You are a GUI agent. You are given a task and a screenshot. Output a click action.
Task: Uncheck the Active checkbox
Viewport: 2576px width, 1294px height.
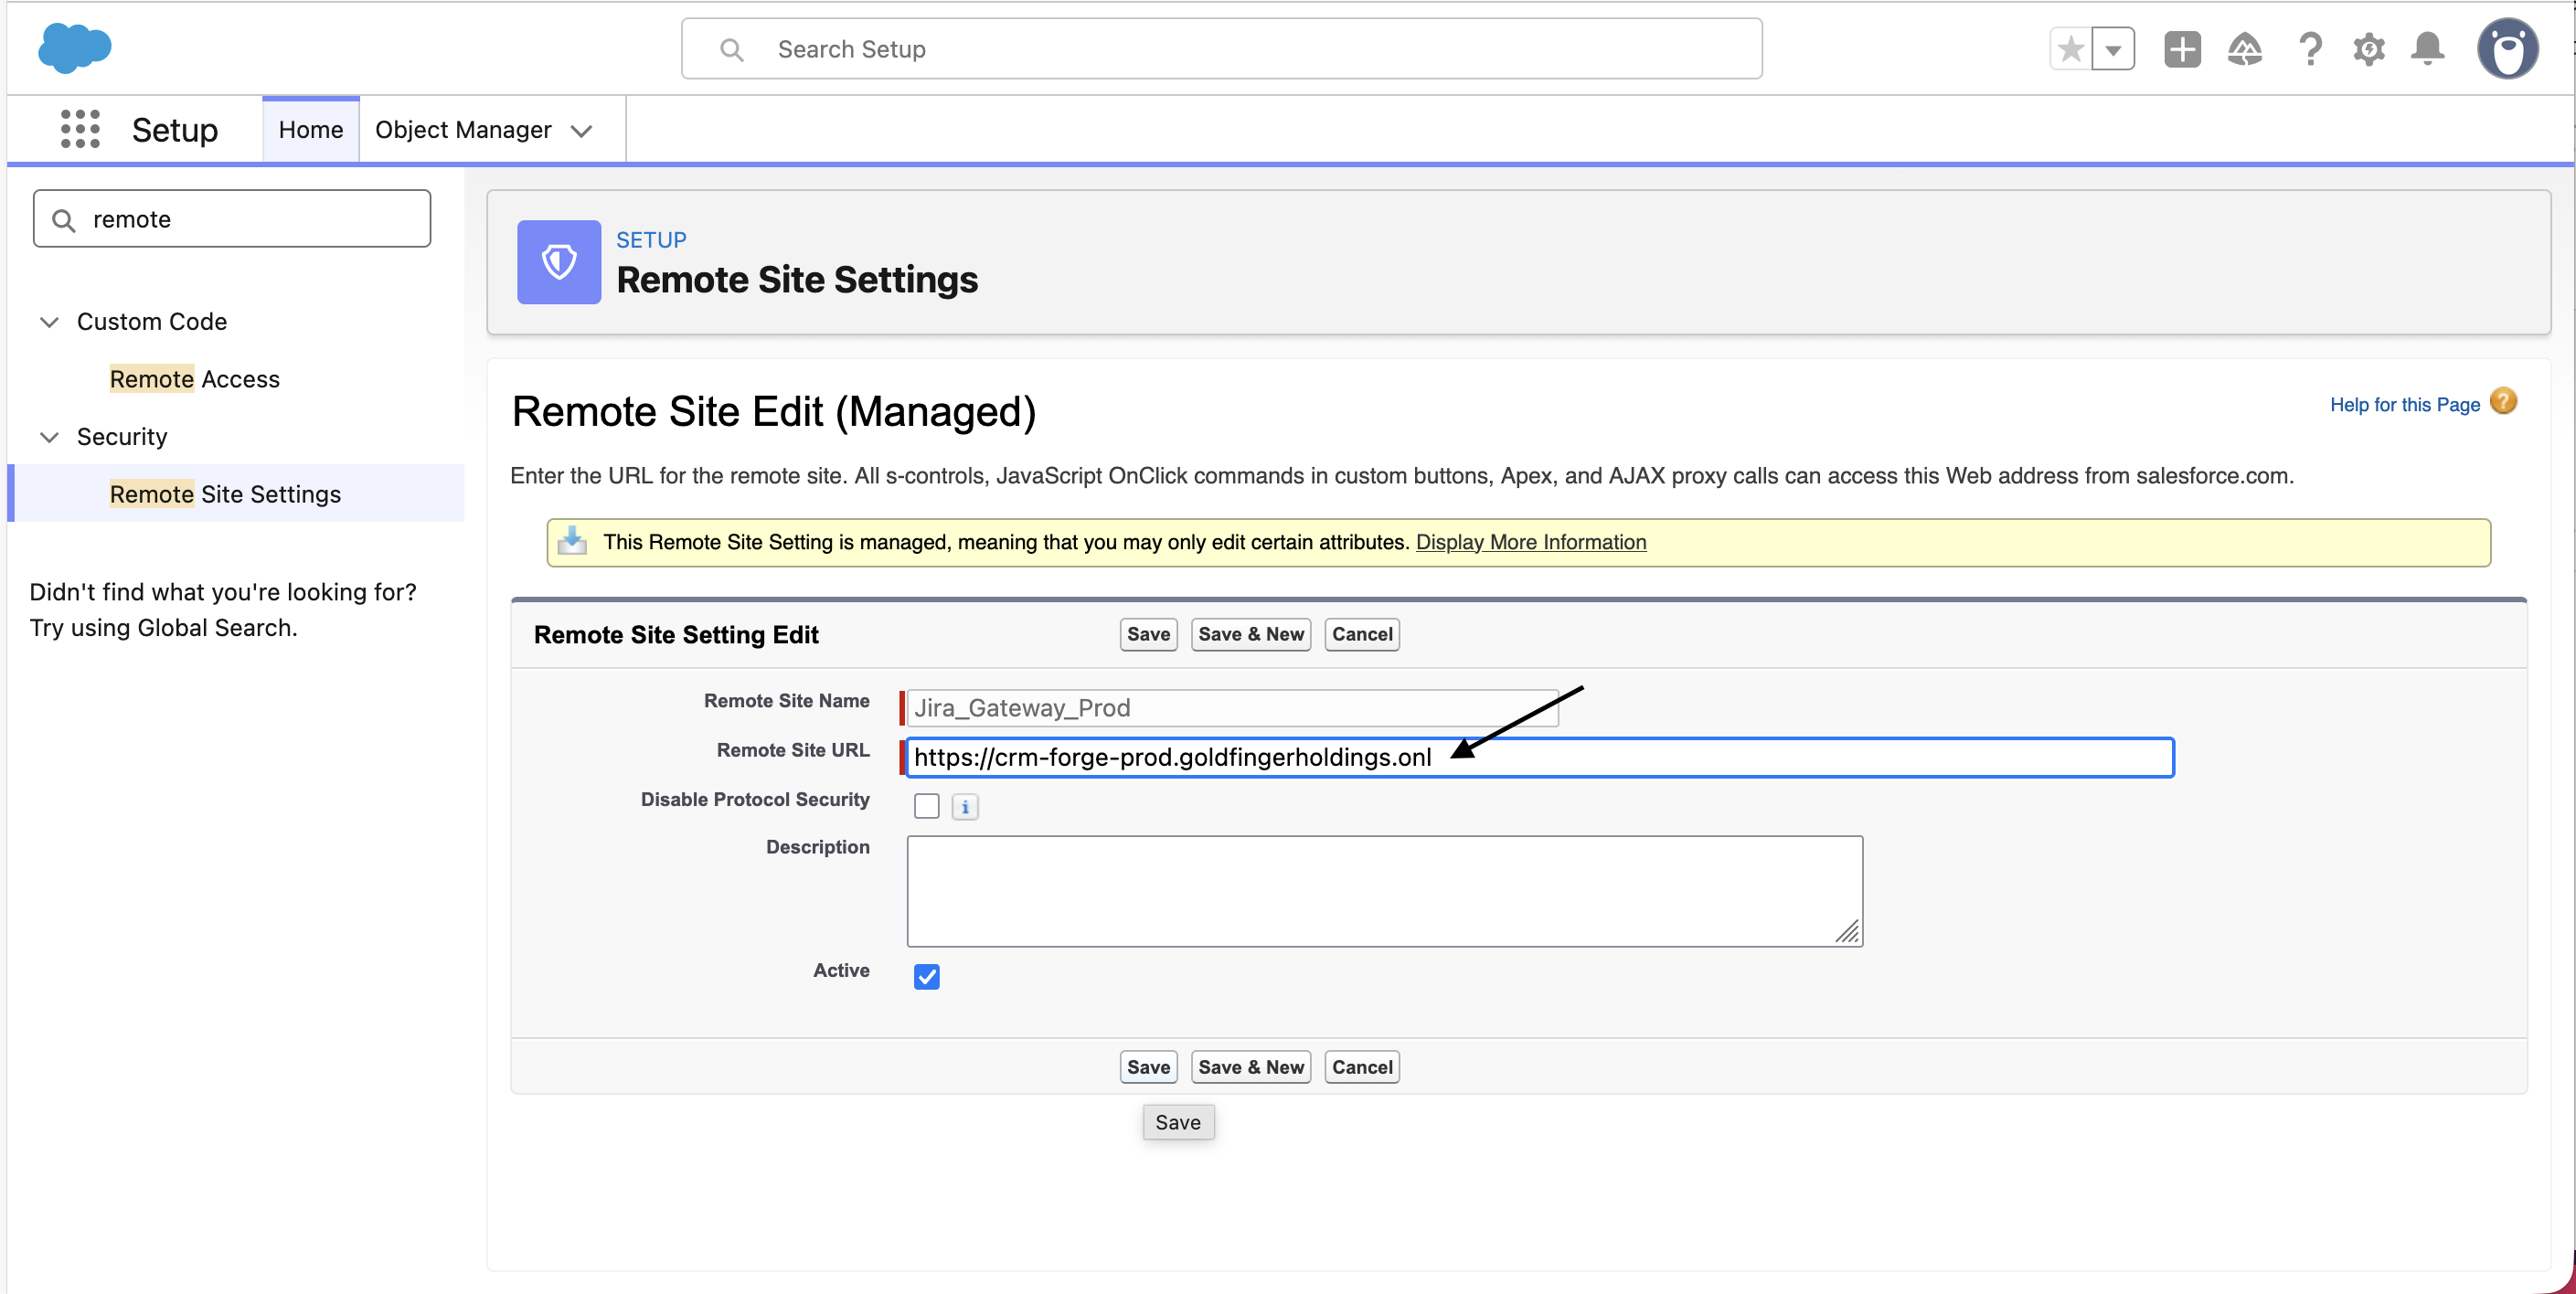927,976
